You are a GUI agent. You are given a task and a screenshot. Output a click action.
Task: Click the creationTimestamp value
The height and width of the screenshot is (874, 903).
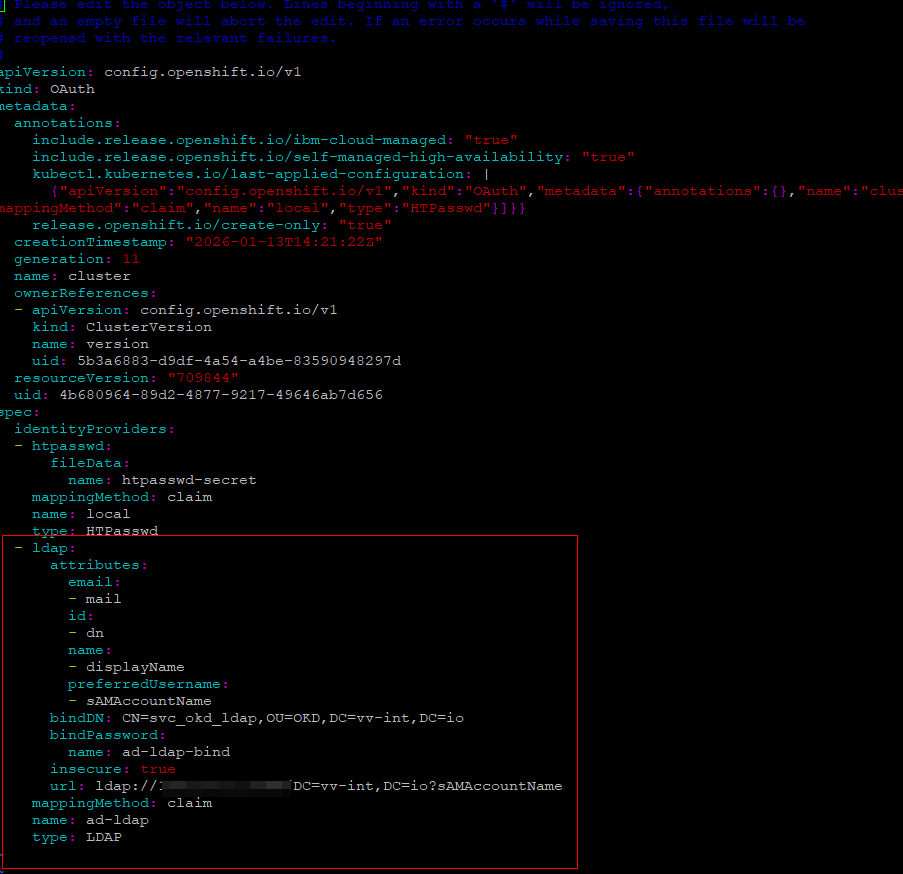283,242
